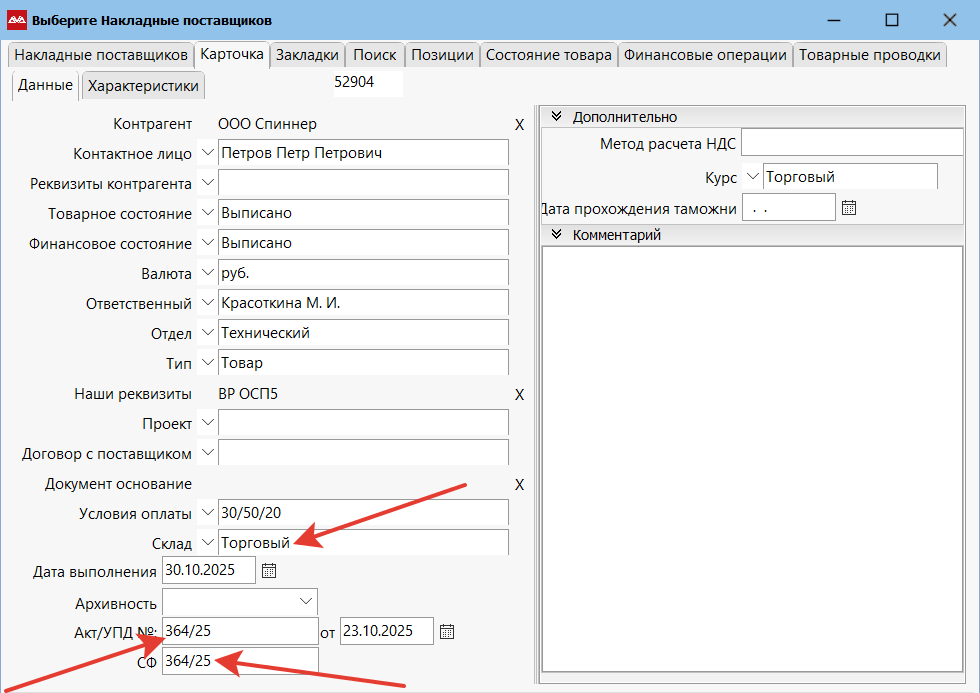
Task: Open calendar for Дата выполнения field
Action: point(268,572)
